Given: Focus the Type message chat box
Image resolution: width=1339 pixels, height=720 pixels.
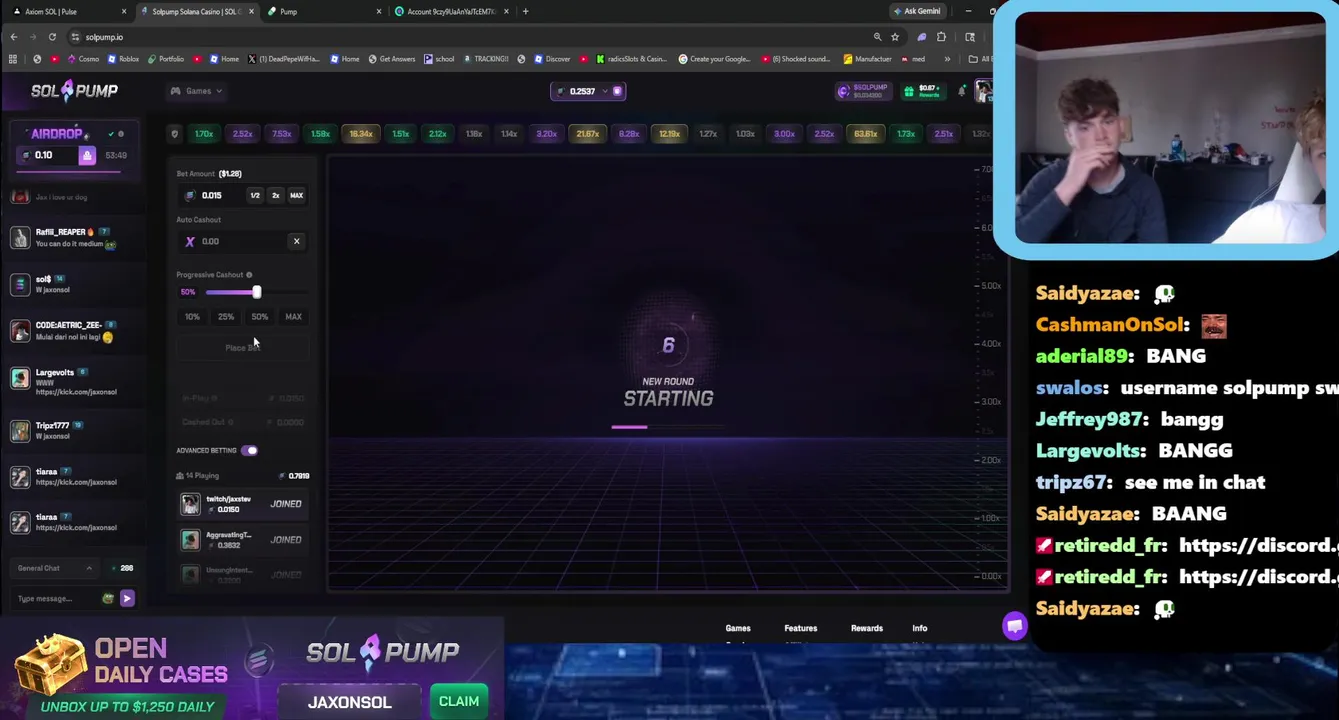Looking at the screenshot, I should click(x=58, y=598).
